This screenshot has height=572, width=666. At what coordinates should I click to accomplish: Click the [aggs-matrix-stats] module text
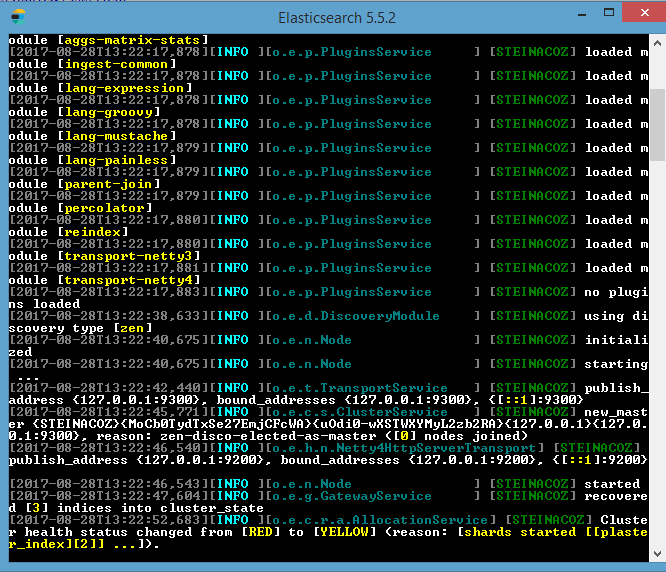[133, 40]
